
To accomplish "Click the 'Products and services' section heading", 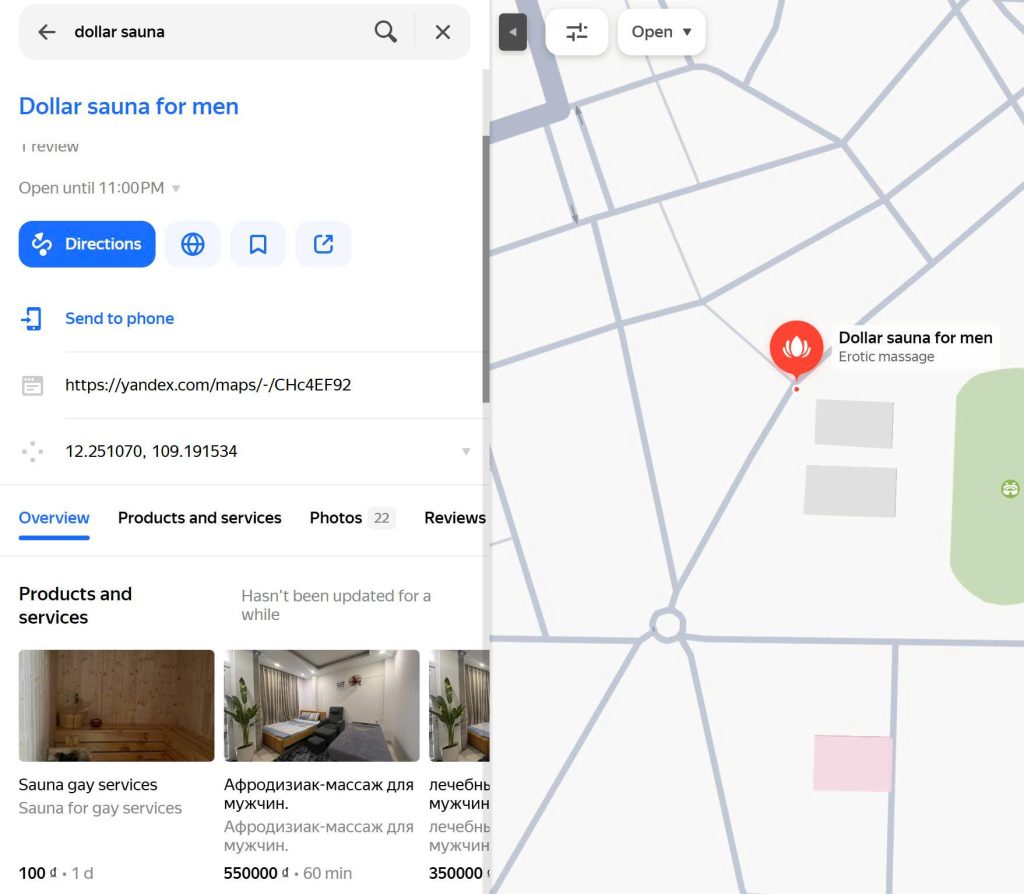I will pos(75,605).
